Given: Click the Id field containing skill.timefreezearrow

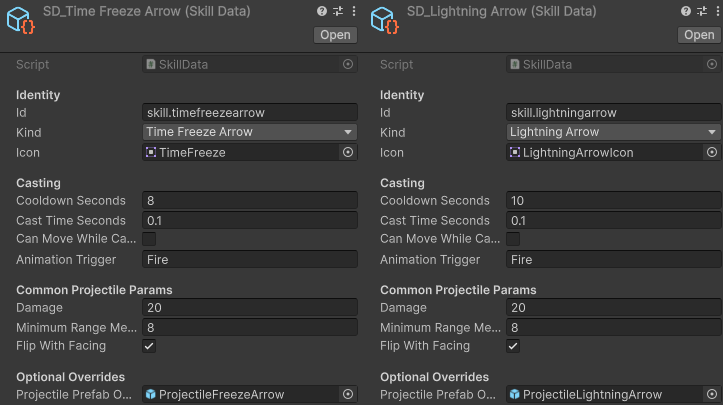Looking at the screenshot, I should (249, 113).
